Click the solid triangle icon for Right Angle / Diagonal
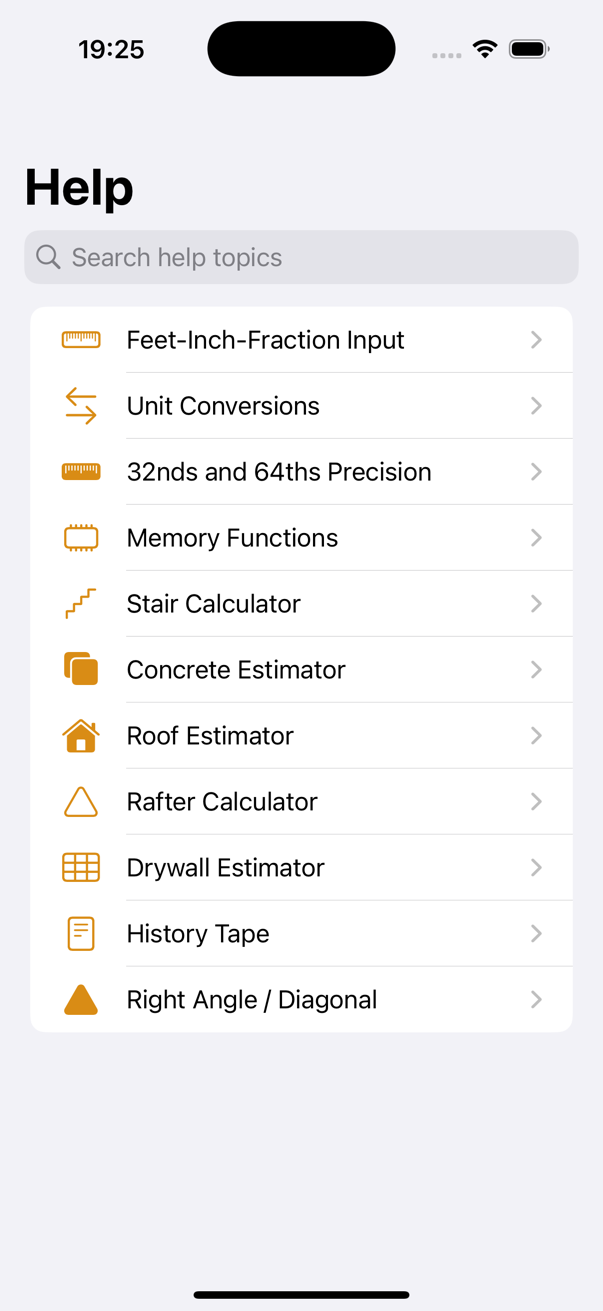 (x=81, y=999)
